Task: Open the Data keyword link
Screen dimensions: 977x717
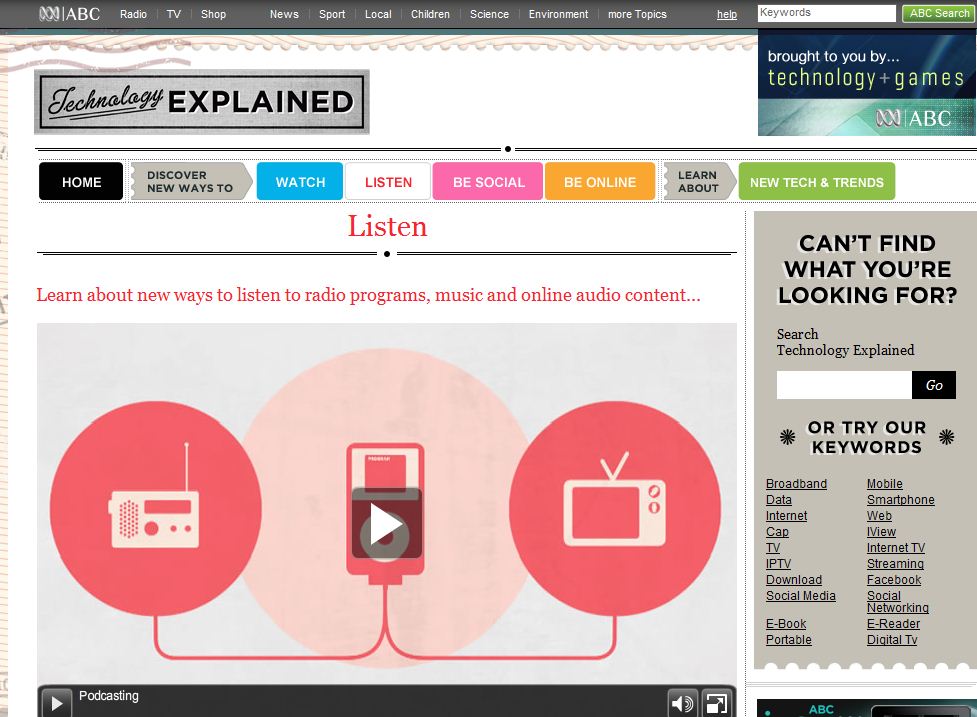Action: pos(779,500)
